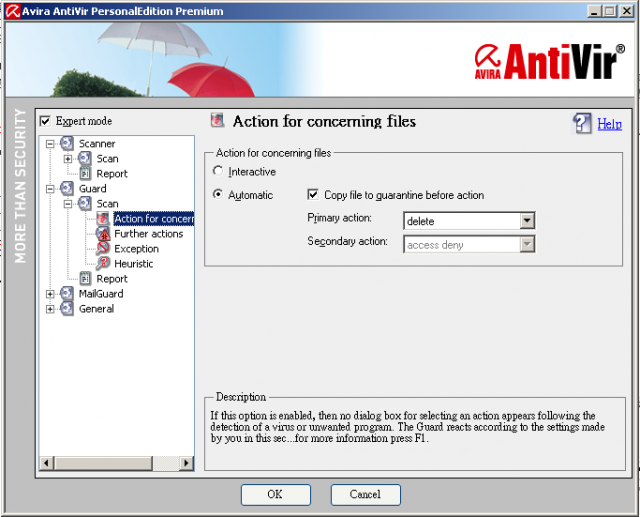
Task: Uncheck Copy file to quarantine before action
Action: [x=313, y=195]
